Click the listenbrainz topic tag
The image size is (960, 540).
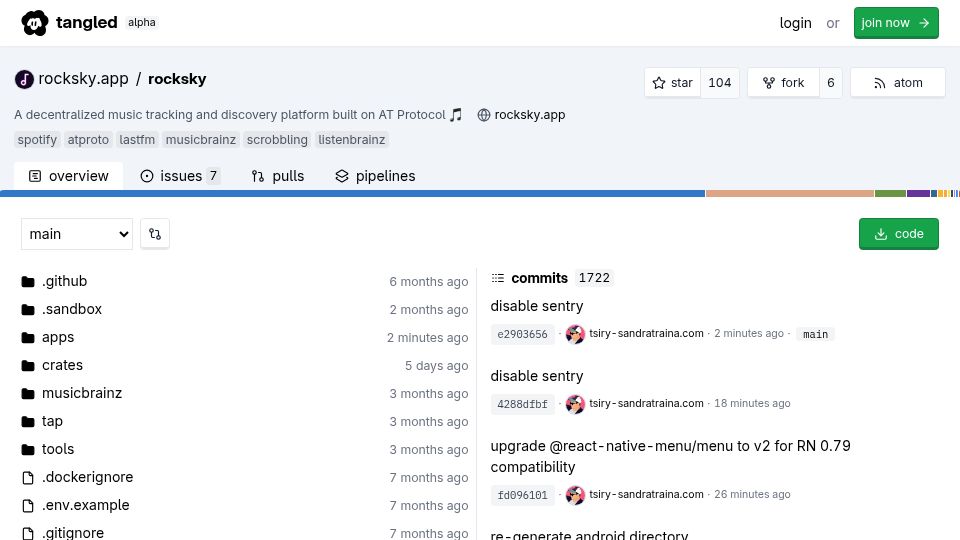tap(351, 140)
